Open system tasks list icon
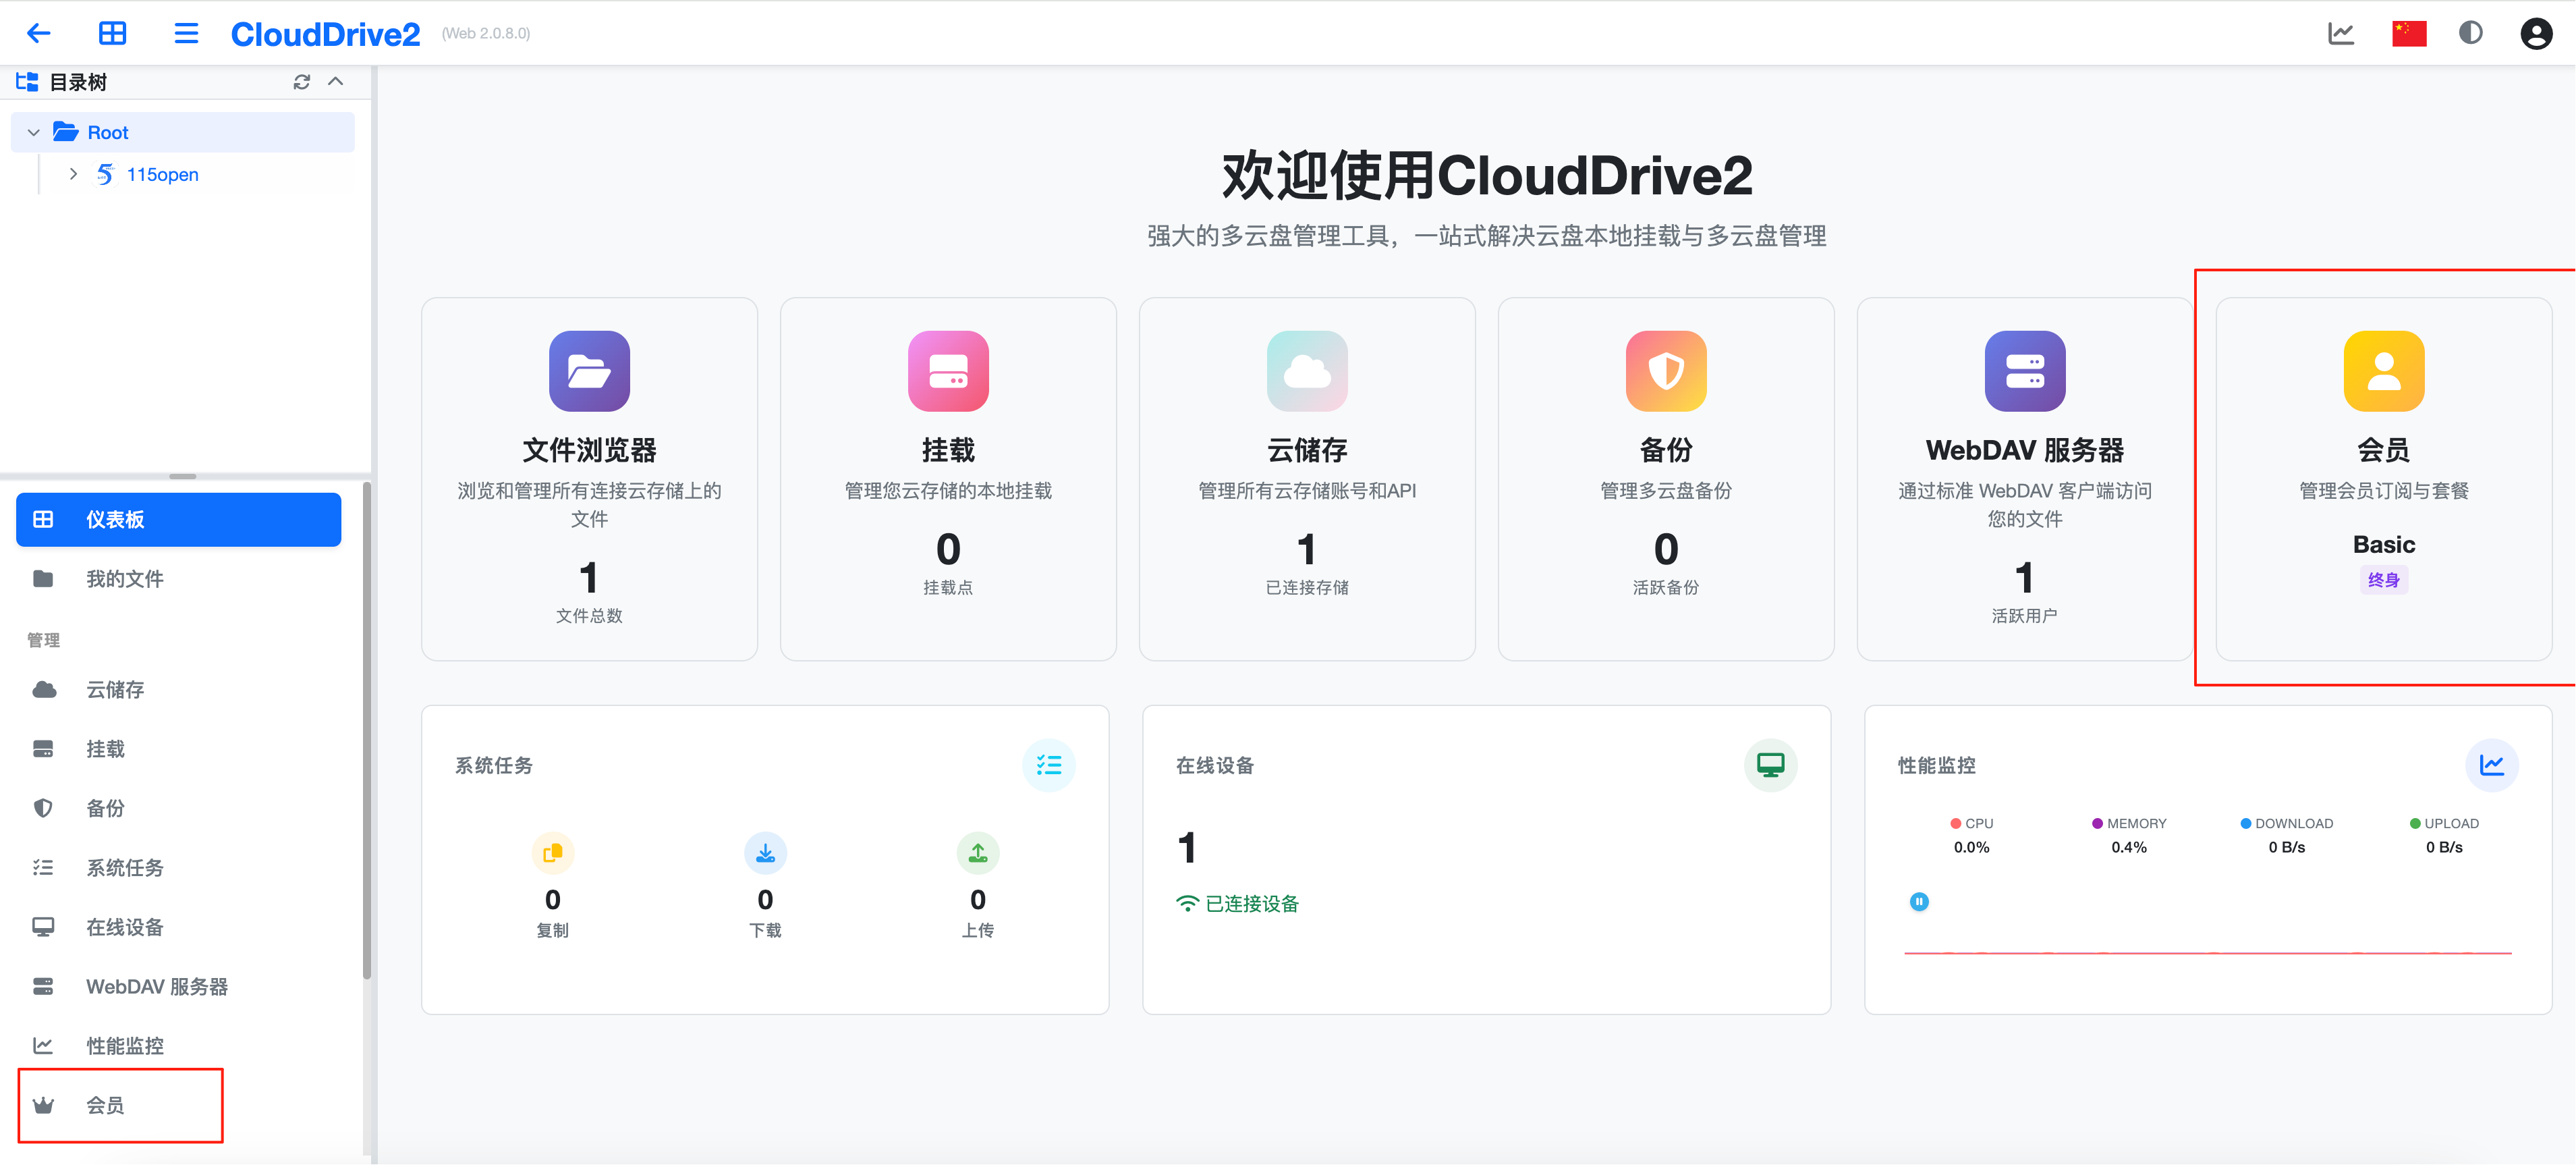Screen dimensions: 2576x1165 1048,765
